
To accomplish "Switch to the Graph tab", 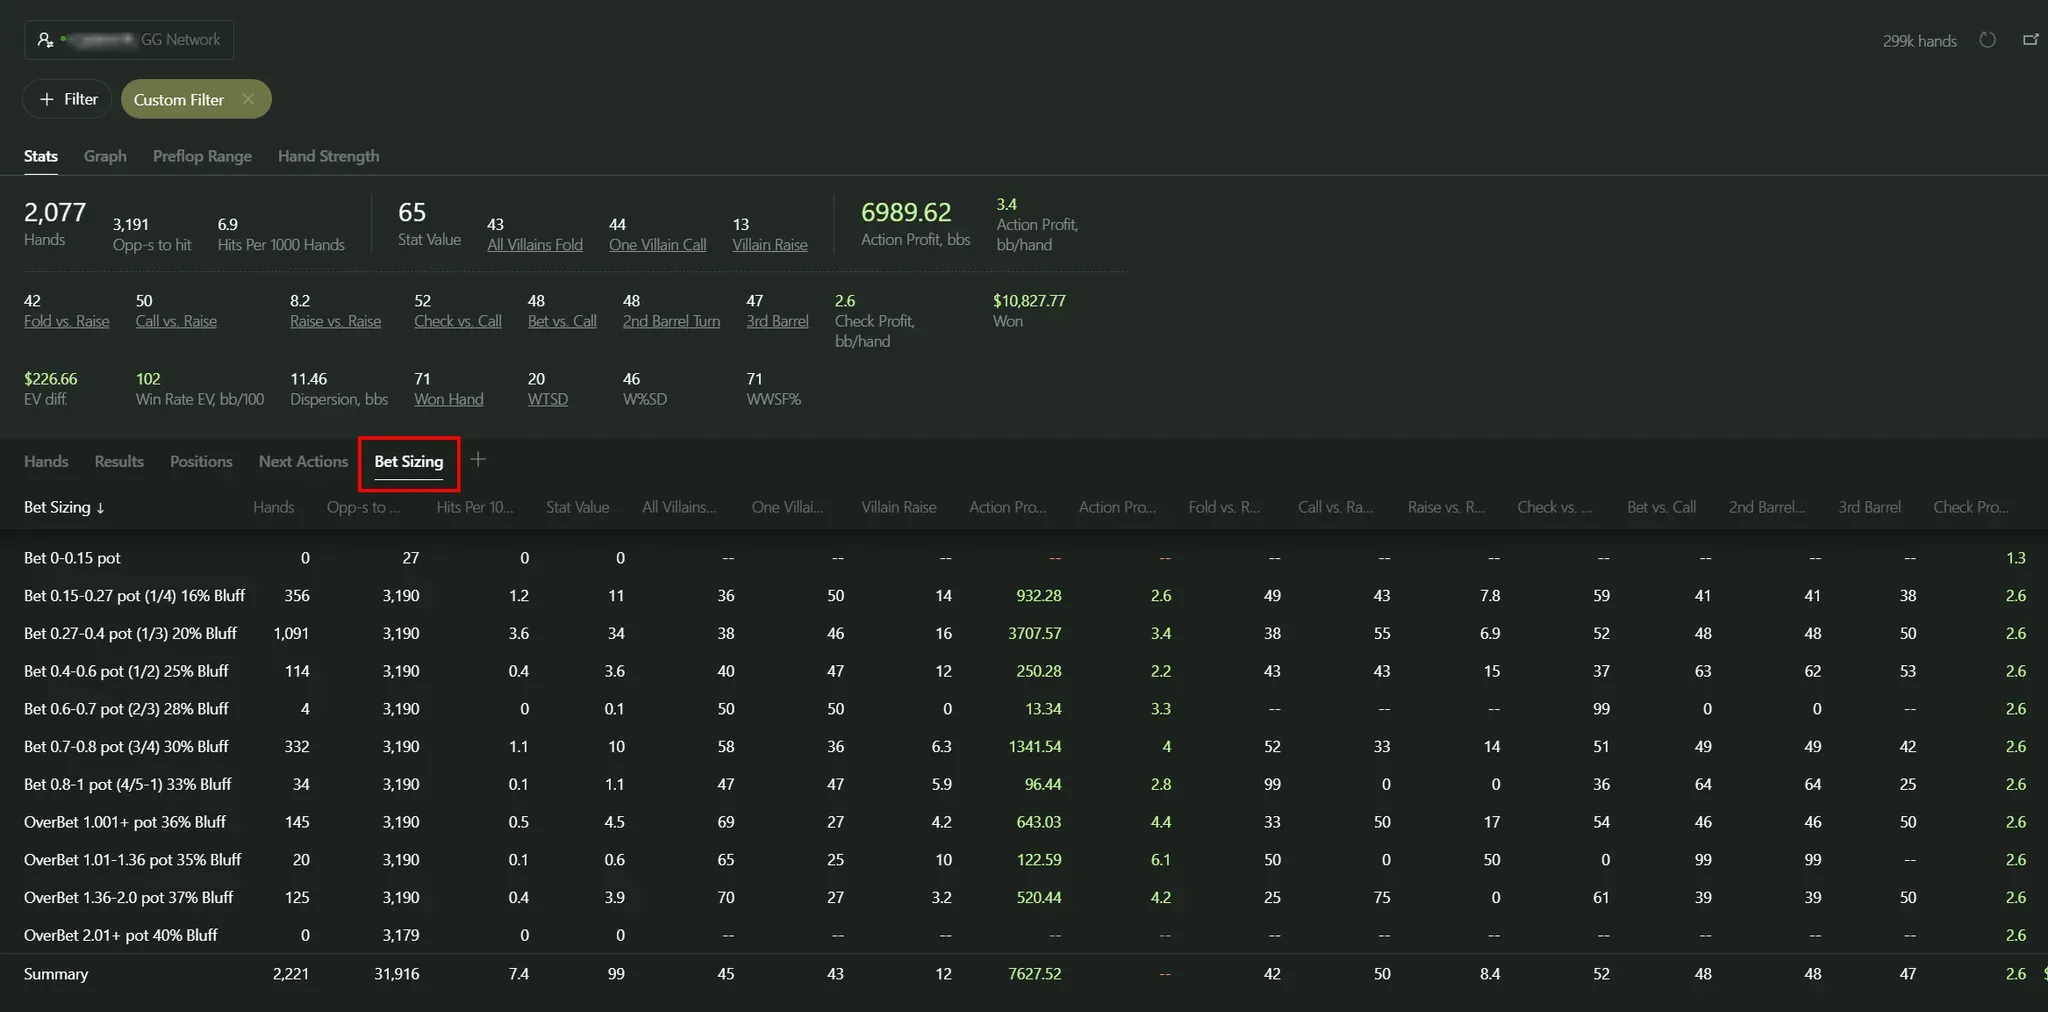I will tap(105, 156).
